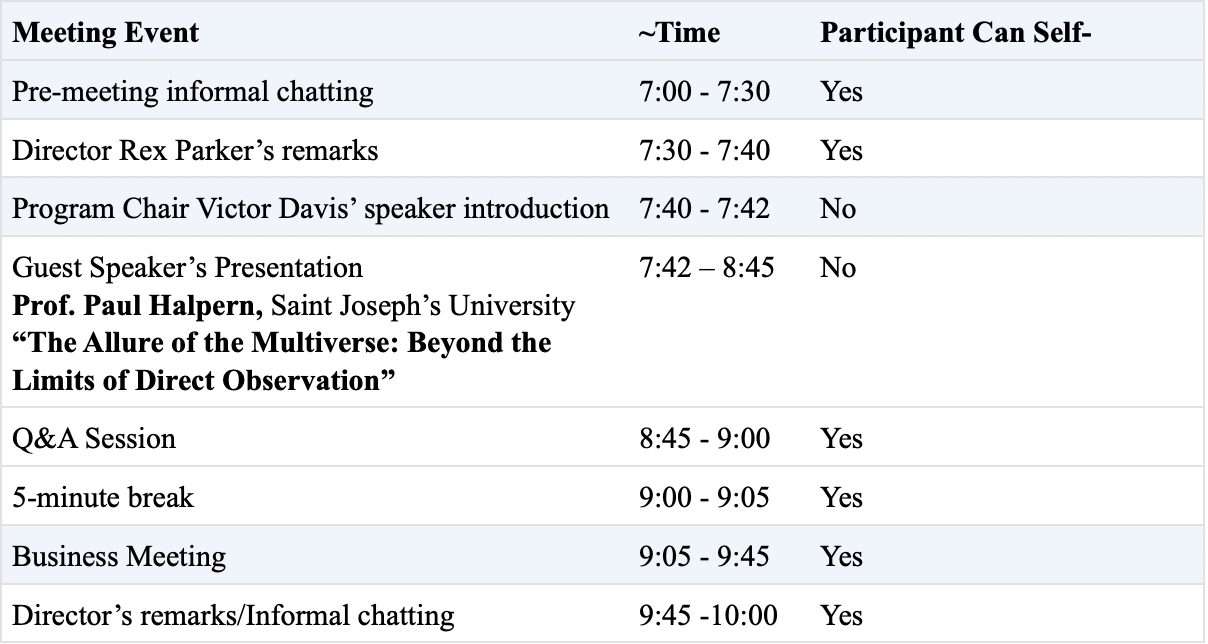Click "Yes" in the Q&A Session row

point(841,438)
